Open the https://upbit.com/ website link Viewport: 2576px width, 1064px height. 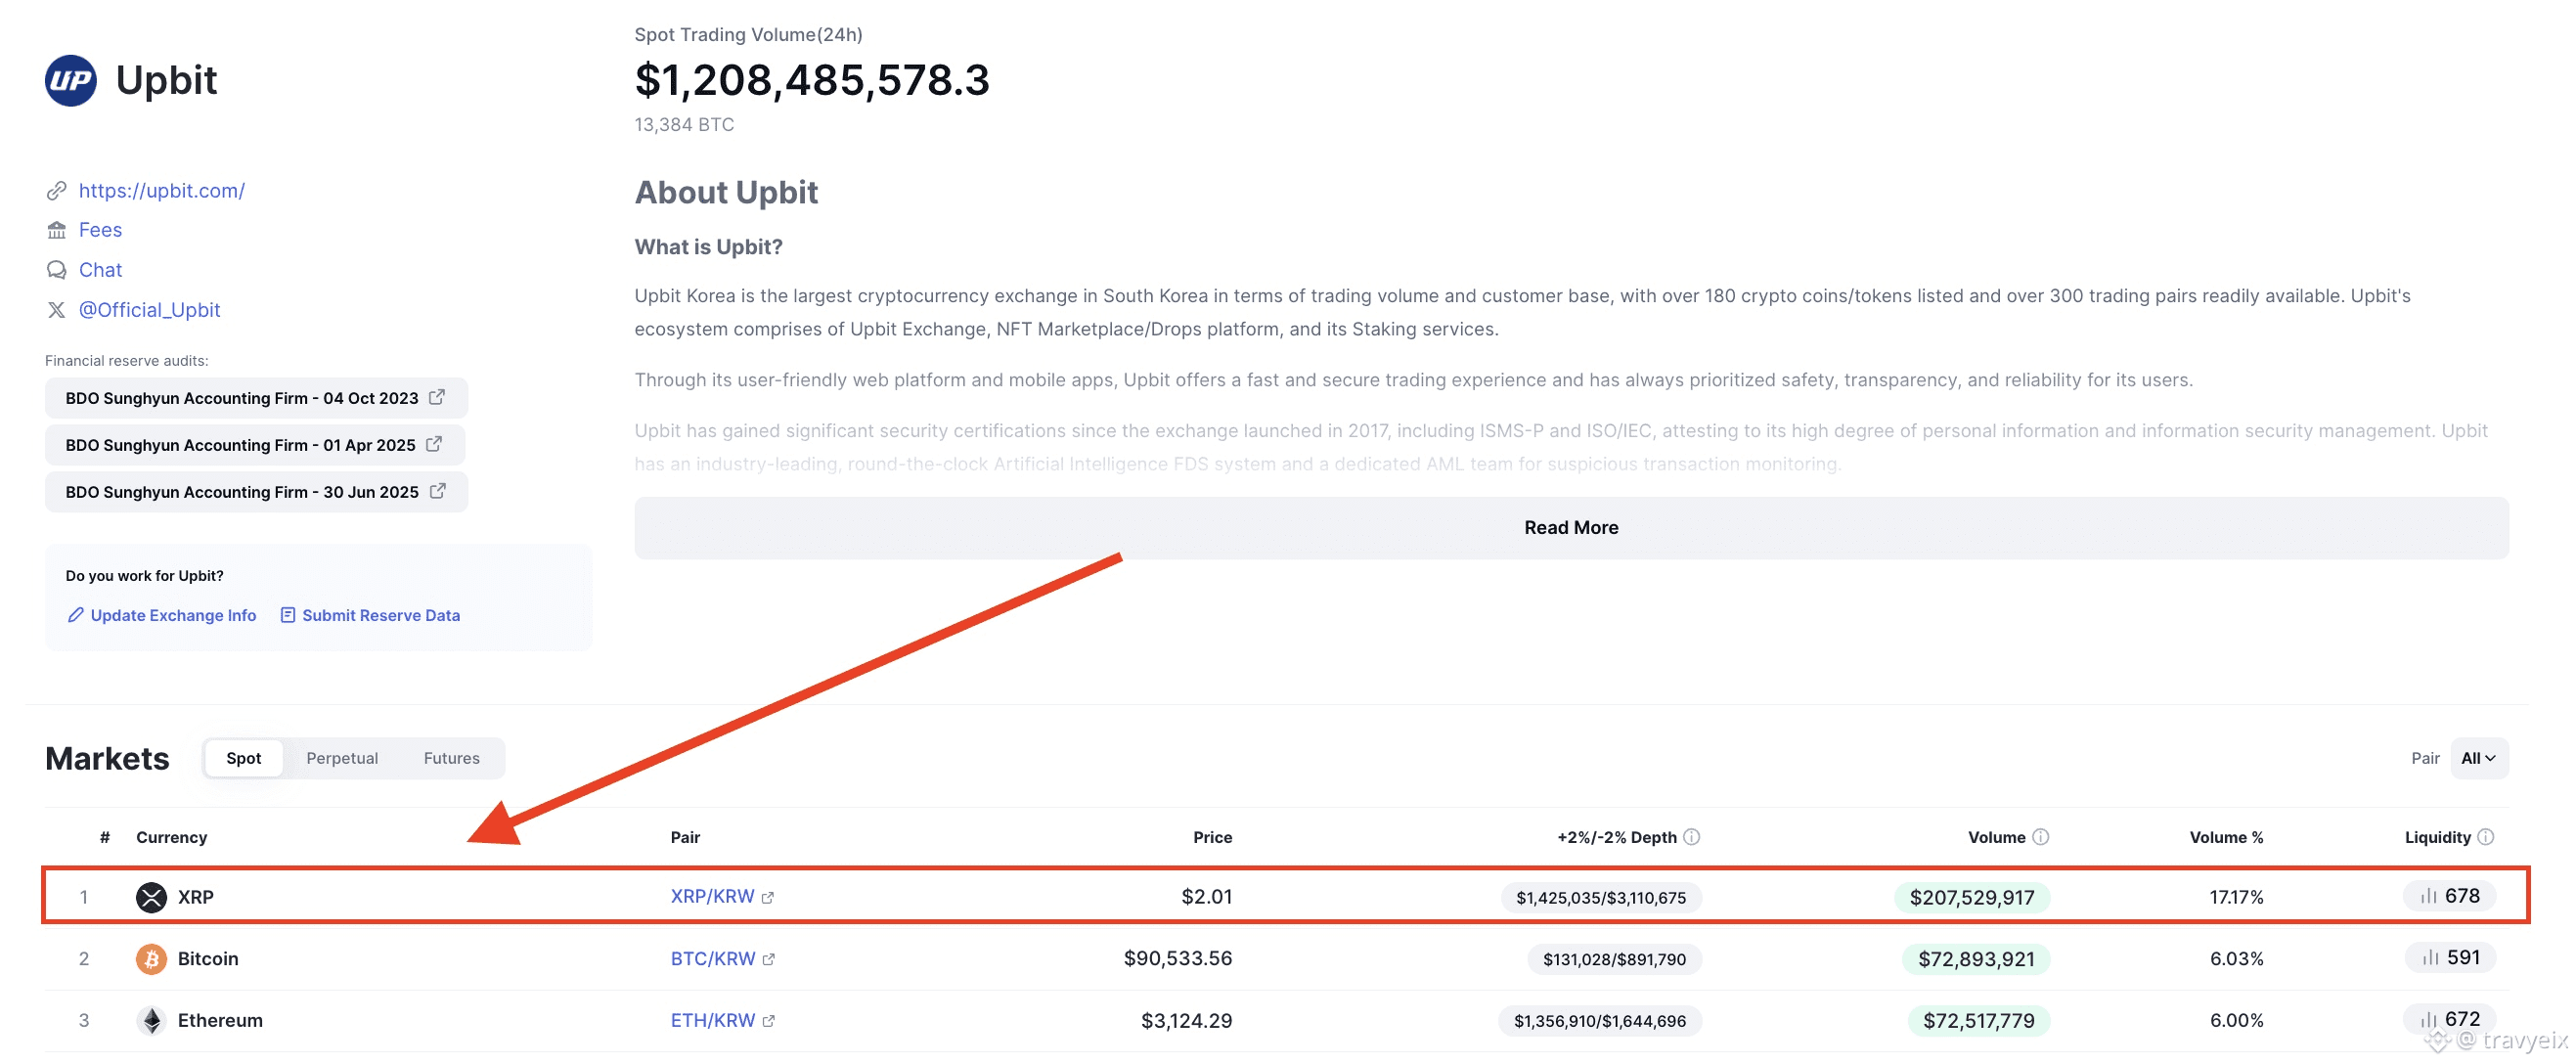pos(161,190)
